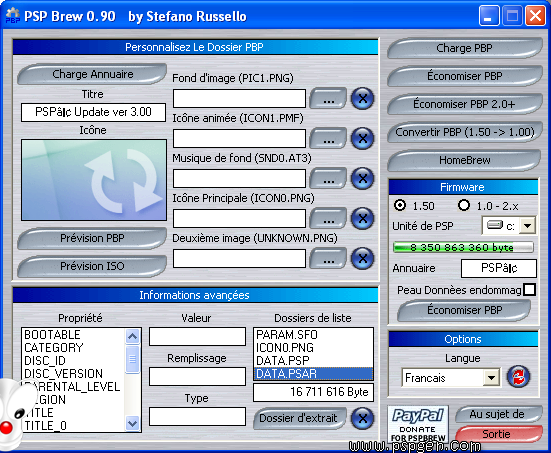Click Dossier d'extrait button
551x453 pixels.
point(299,418)
